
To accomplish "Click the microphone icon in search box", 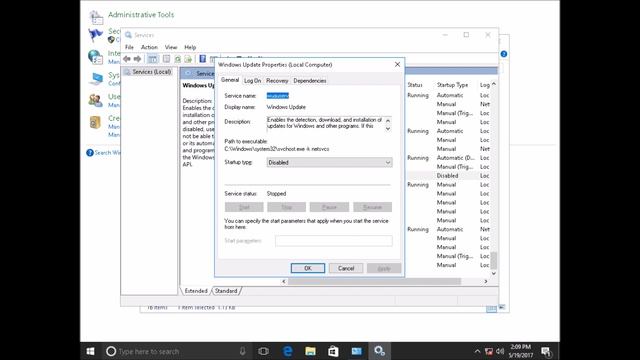I will (x=242, y=351).
